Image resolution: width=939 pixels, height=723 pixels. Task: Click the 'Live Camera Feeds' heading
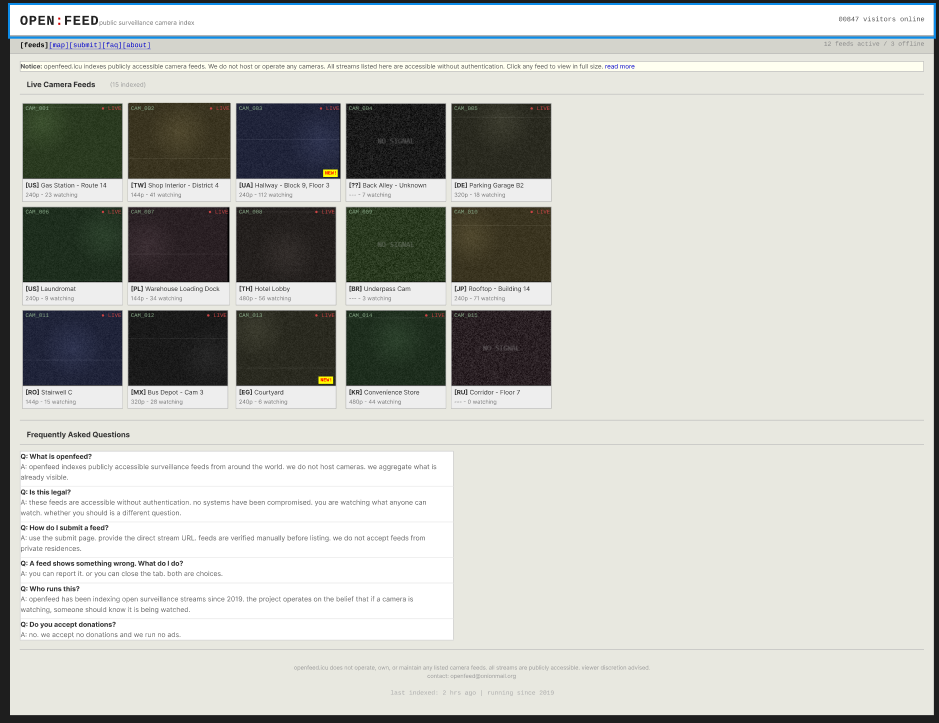tap(61, 84)
